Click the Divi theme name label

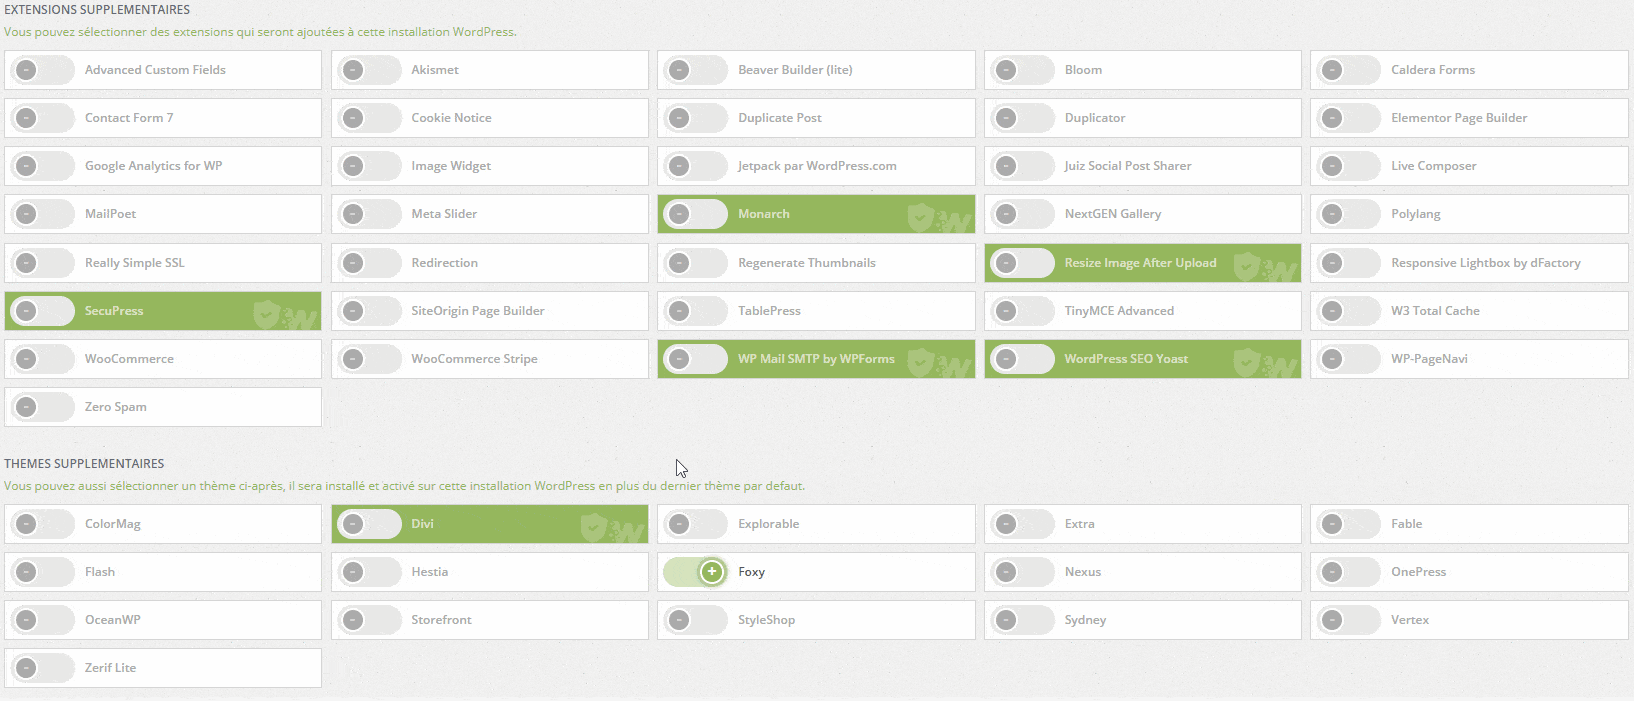coord(422,524)
